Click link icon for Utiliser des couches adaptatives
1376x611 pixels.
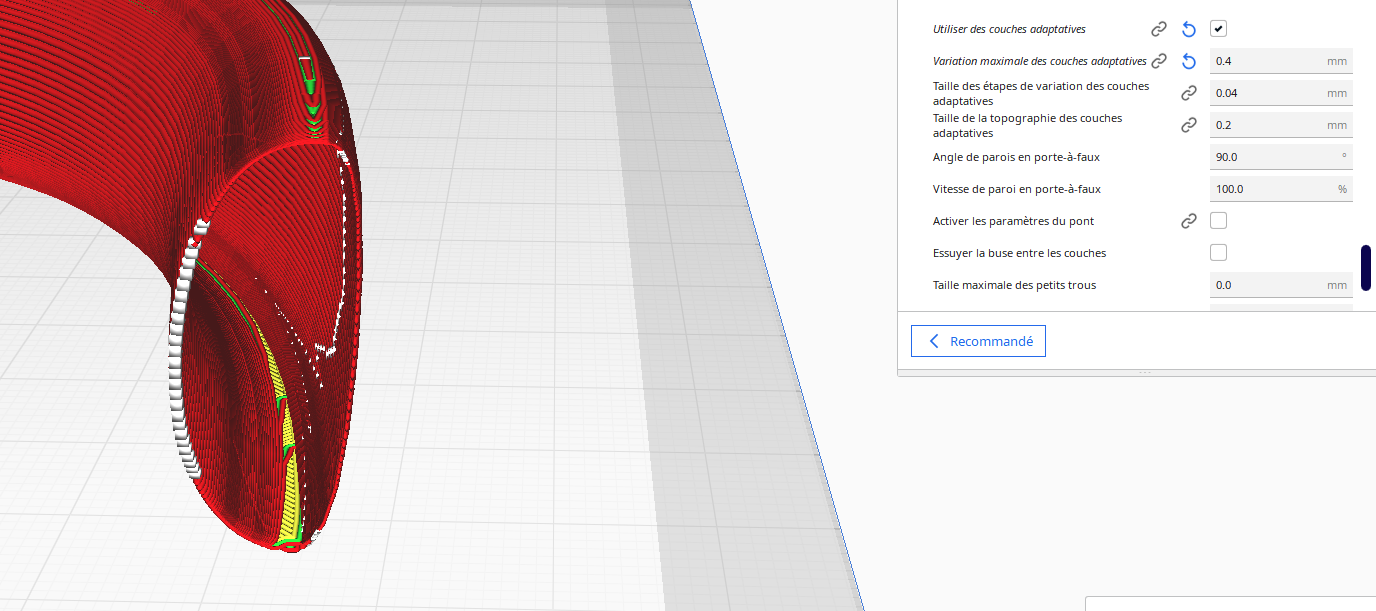1159,29
